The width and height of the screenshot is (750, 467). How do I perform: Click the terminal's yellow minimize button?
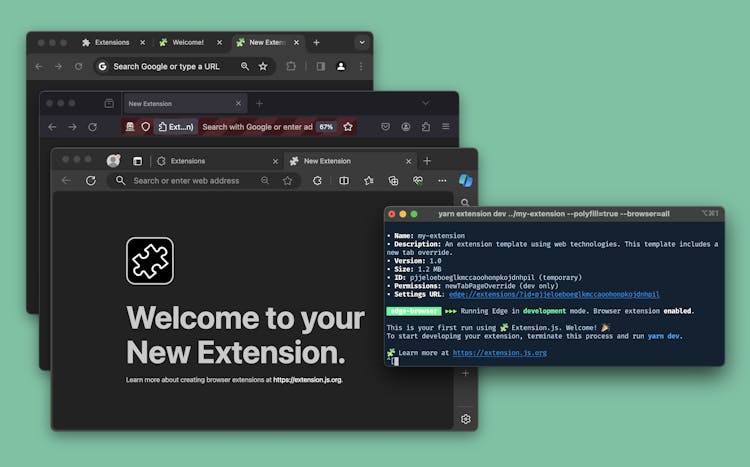pyautogui.click(x=403, y=214)
